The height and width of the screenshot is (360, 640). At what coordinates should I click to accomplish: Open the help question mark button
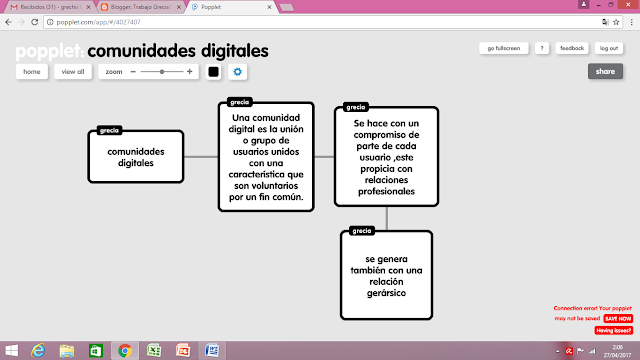(x=542, y=48)
